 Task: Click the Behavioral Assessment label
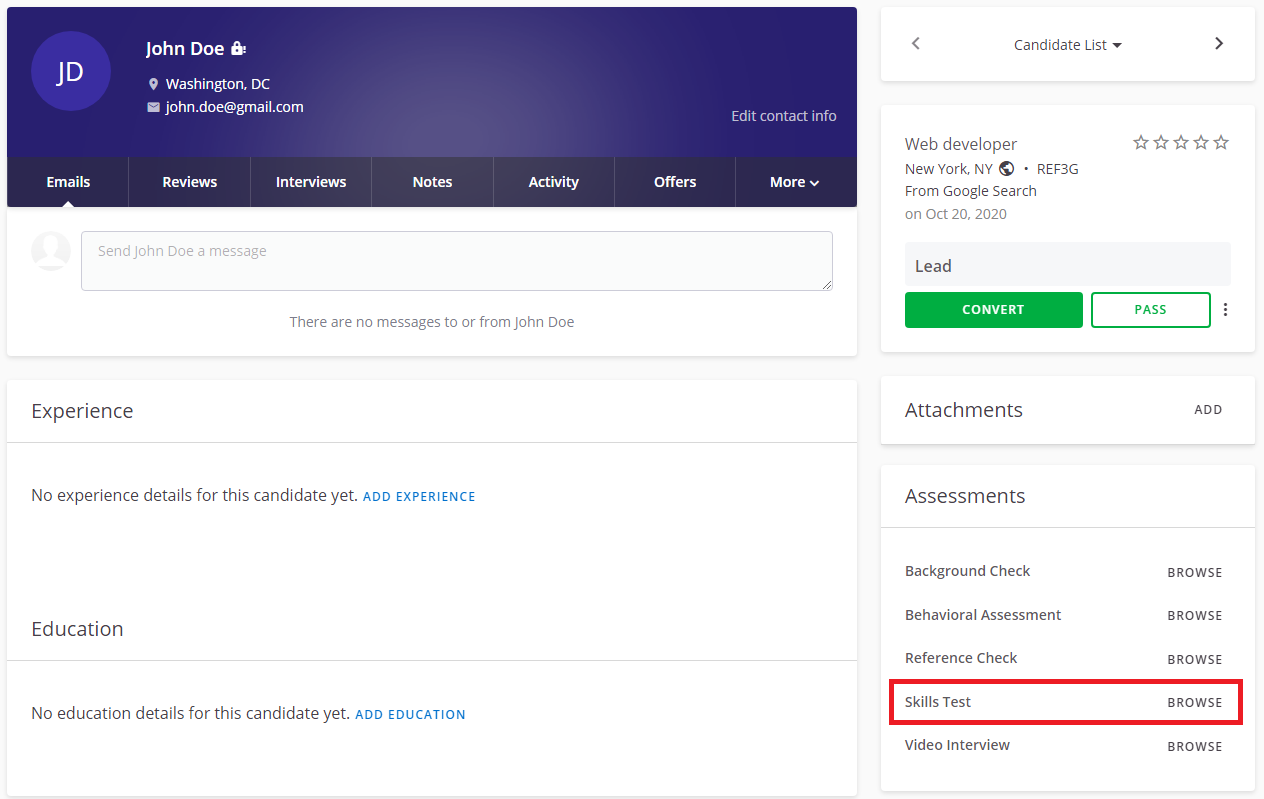click(x=983, y=615)
